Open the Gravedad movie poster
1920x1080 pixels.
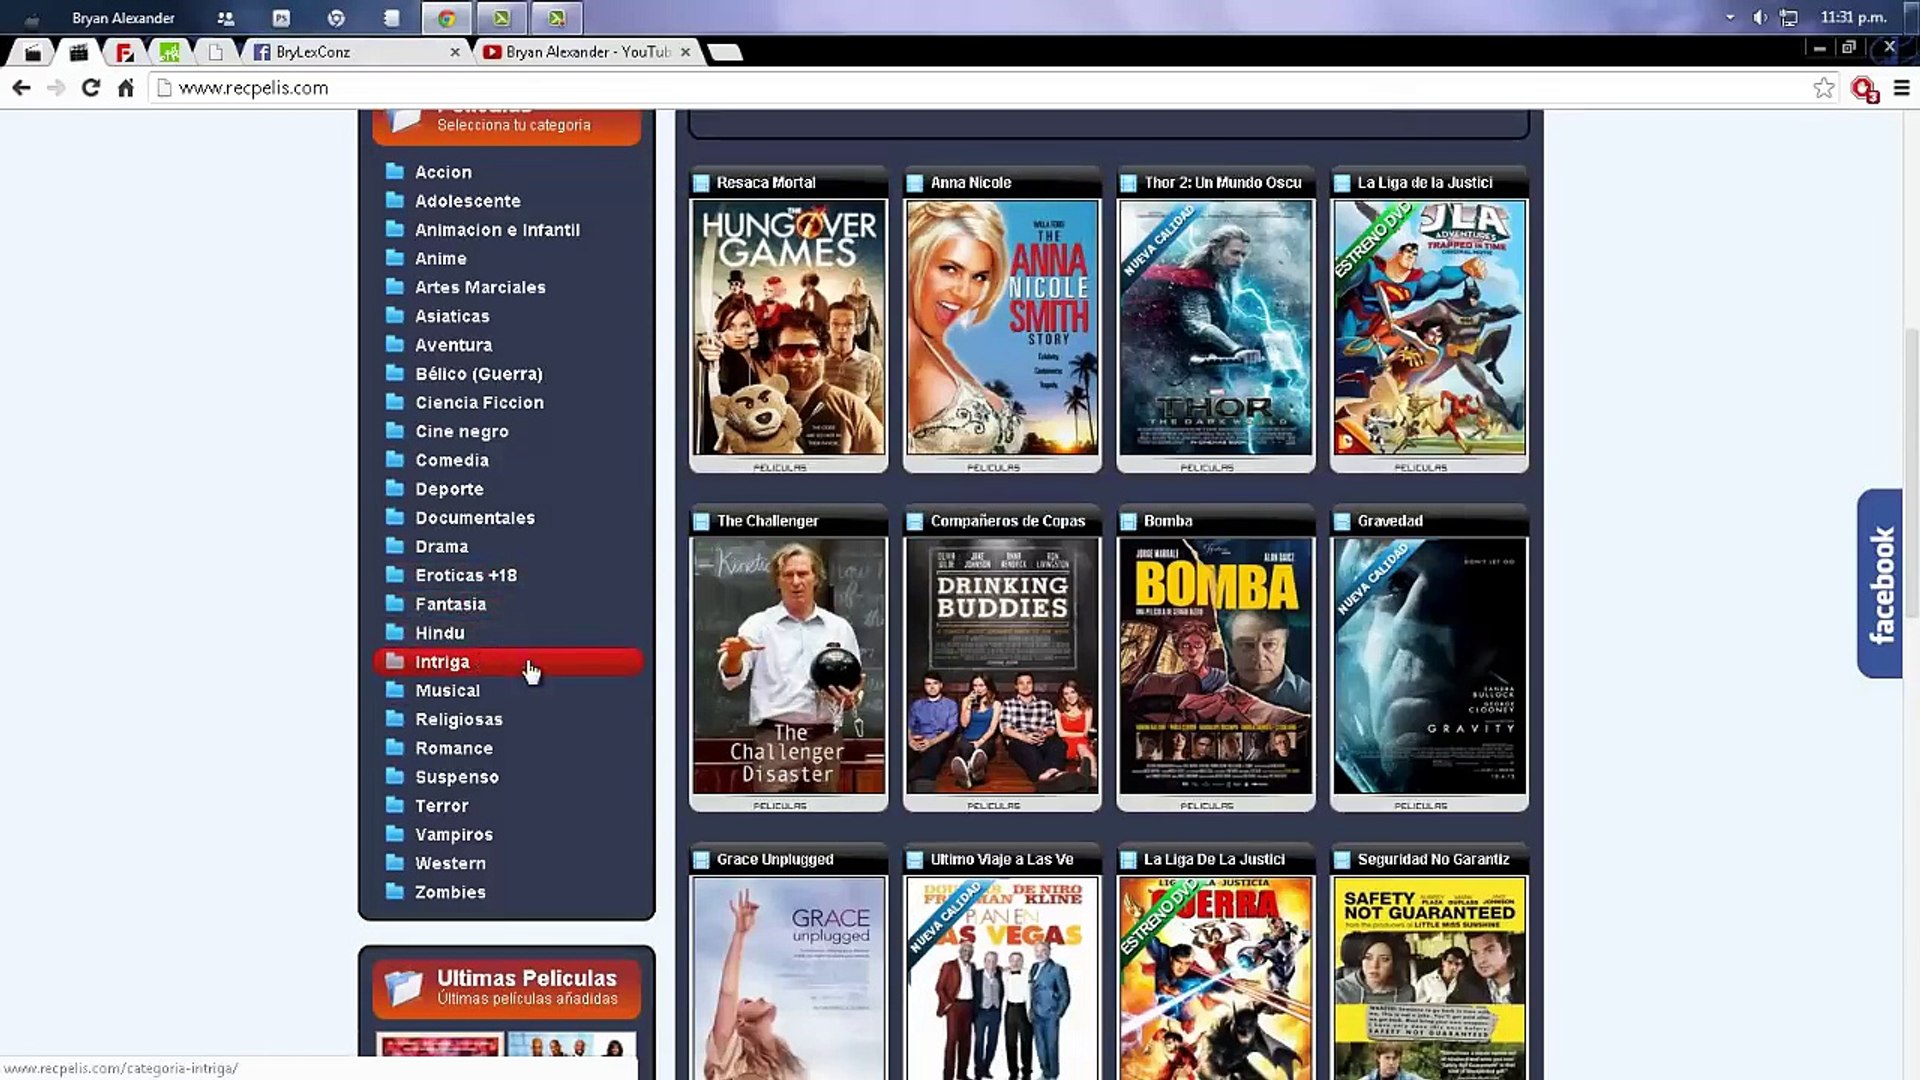pos(1428,665)
